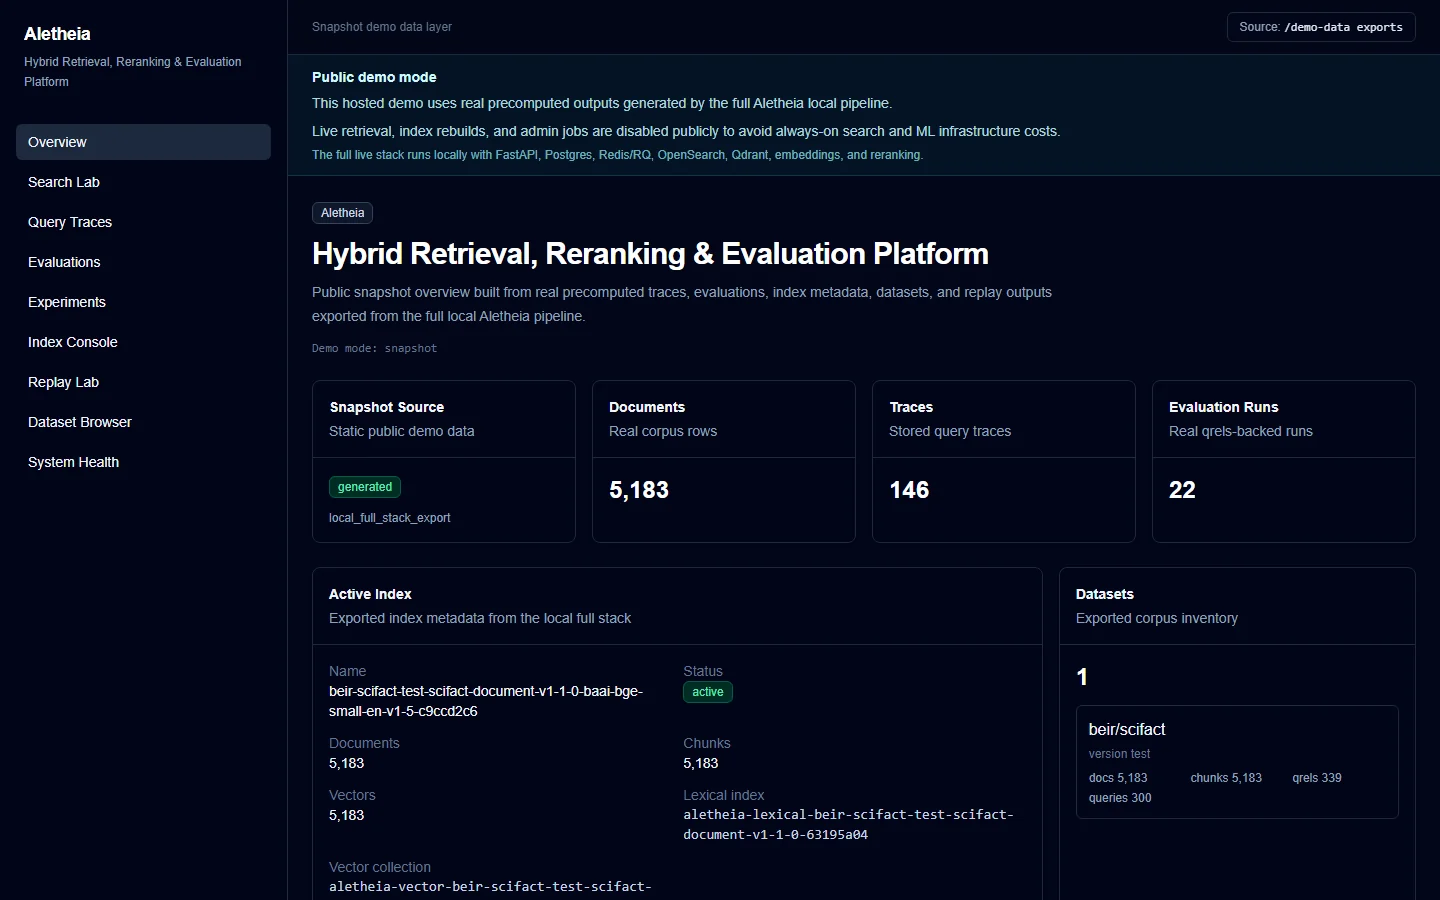Click the Traces 146 card
Screen dimensions: 1440x900
click(1004, 461)
